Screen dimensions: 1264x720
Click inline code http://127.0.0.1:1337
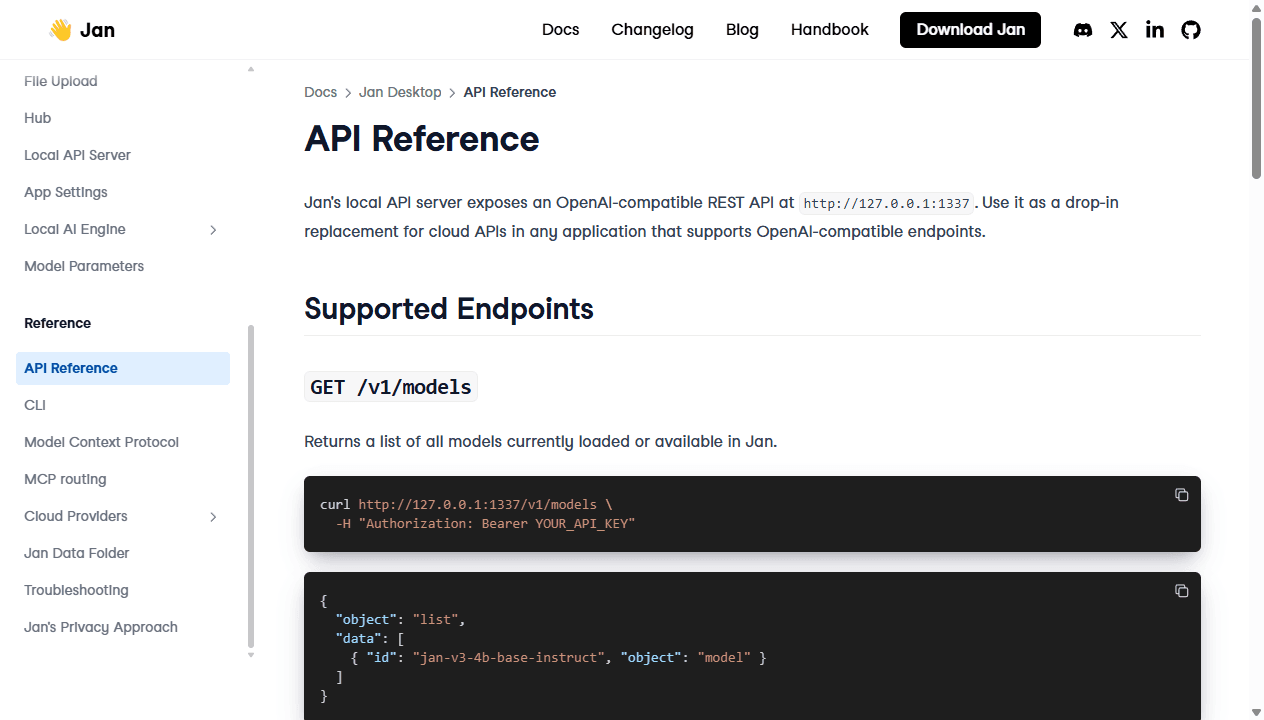[887, 203]
